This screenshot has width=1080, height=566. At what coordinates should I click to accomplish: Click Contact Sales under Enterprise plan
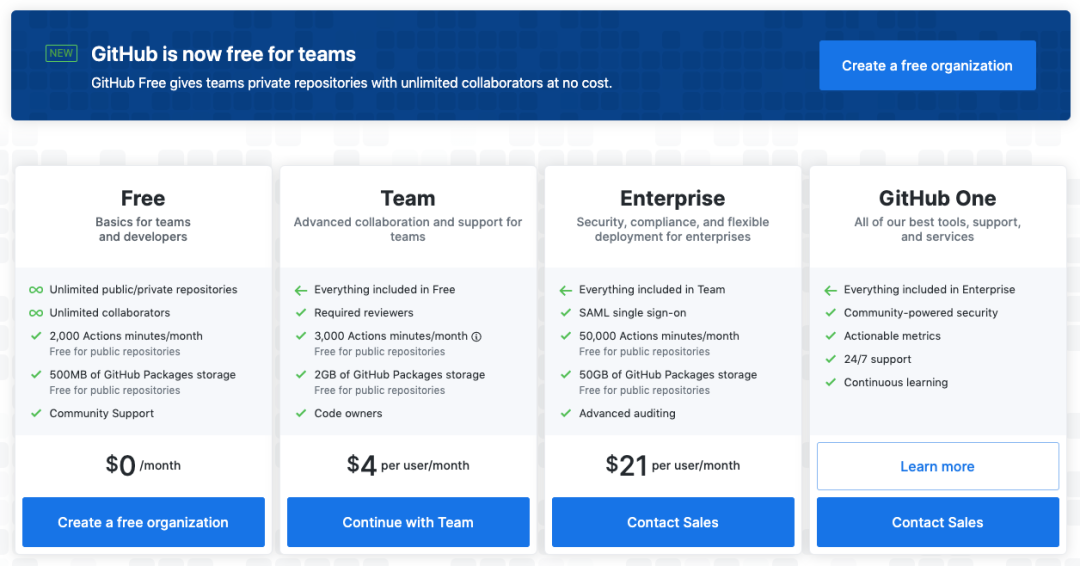tap(673, 522)
